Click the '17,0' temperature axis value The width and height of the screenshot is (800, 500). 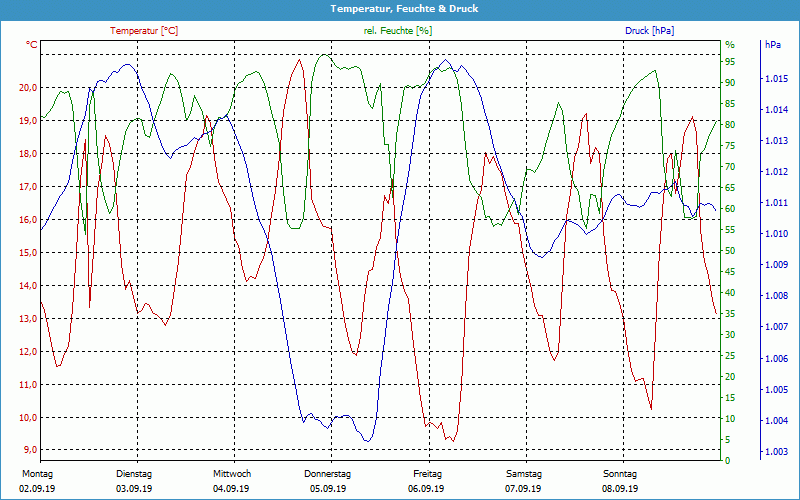click(28, 187)
